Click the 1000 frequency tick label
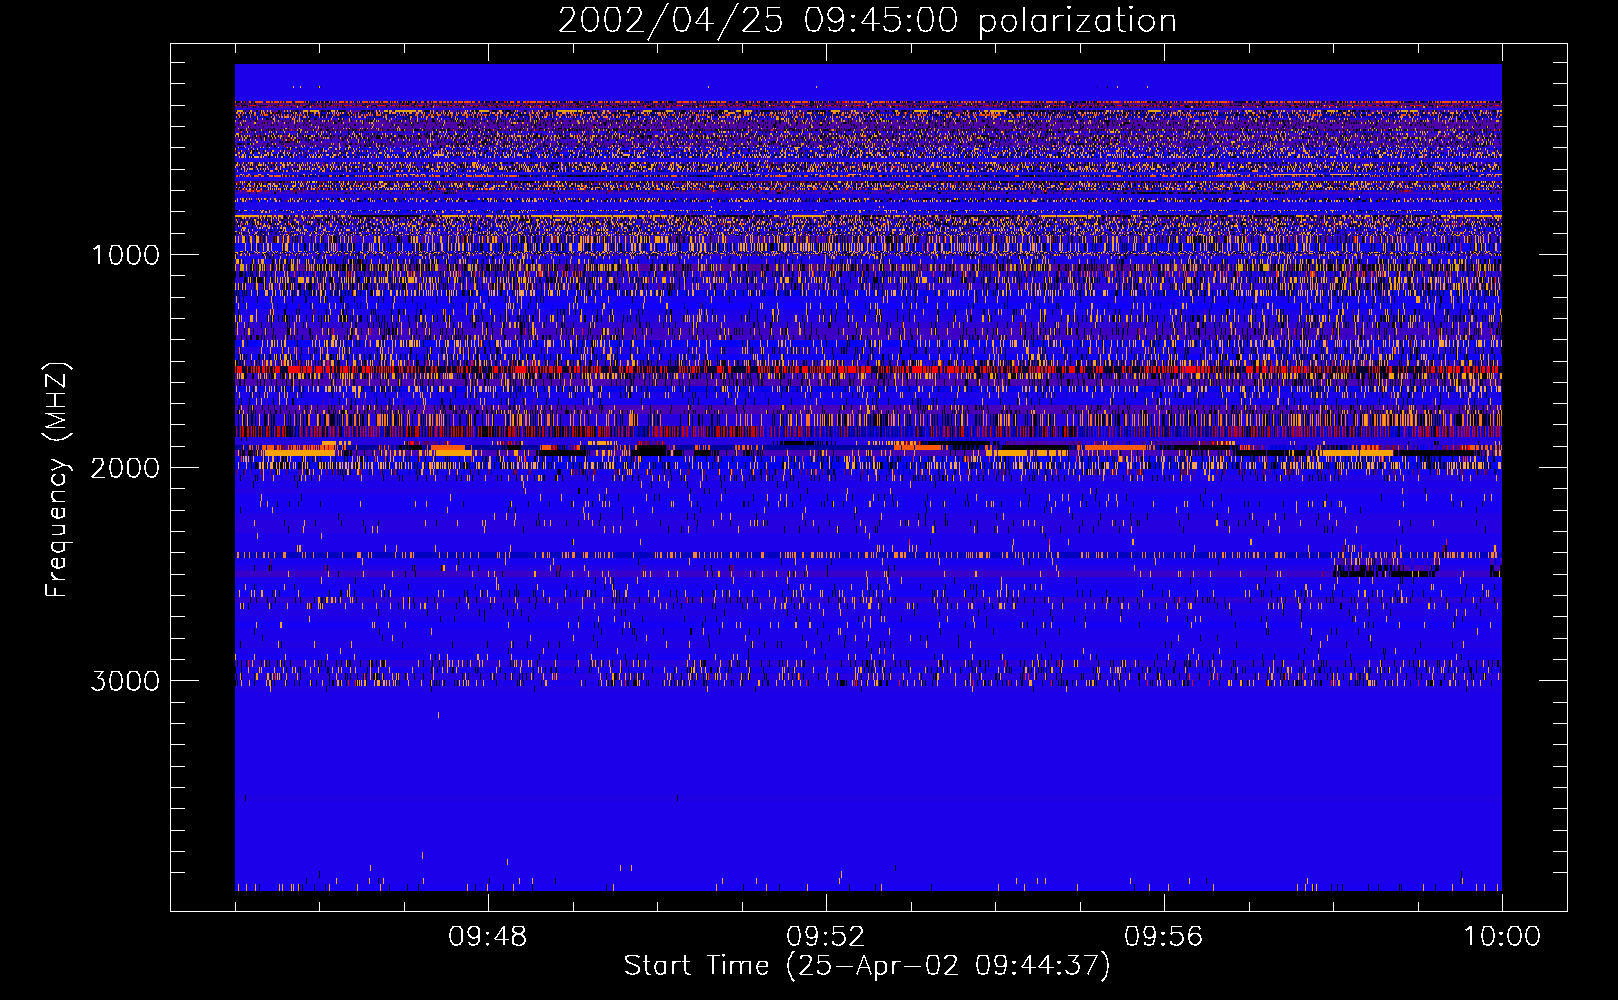The width and height of the screenshot is (1618, 1000). coord(125,255)
